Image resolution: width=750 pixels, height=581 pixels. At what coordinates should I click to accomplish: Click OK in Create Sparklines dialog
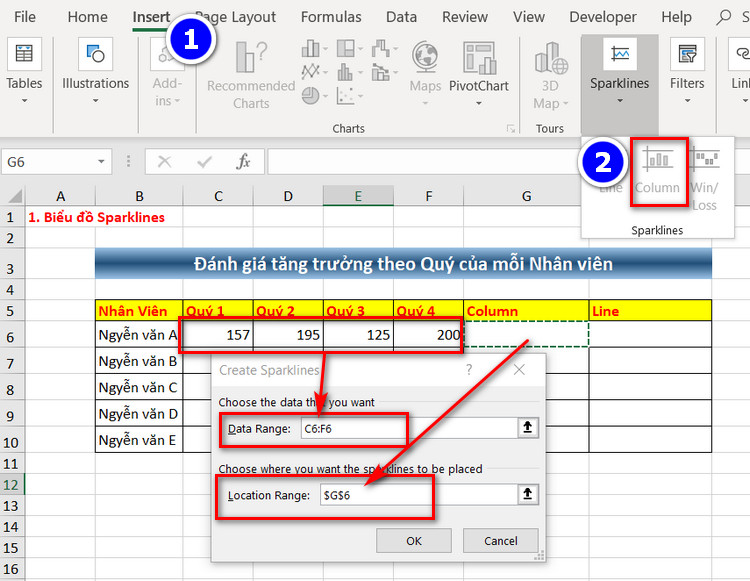(414, 540)
